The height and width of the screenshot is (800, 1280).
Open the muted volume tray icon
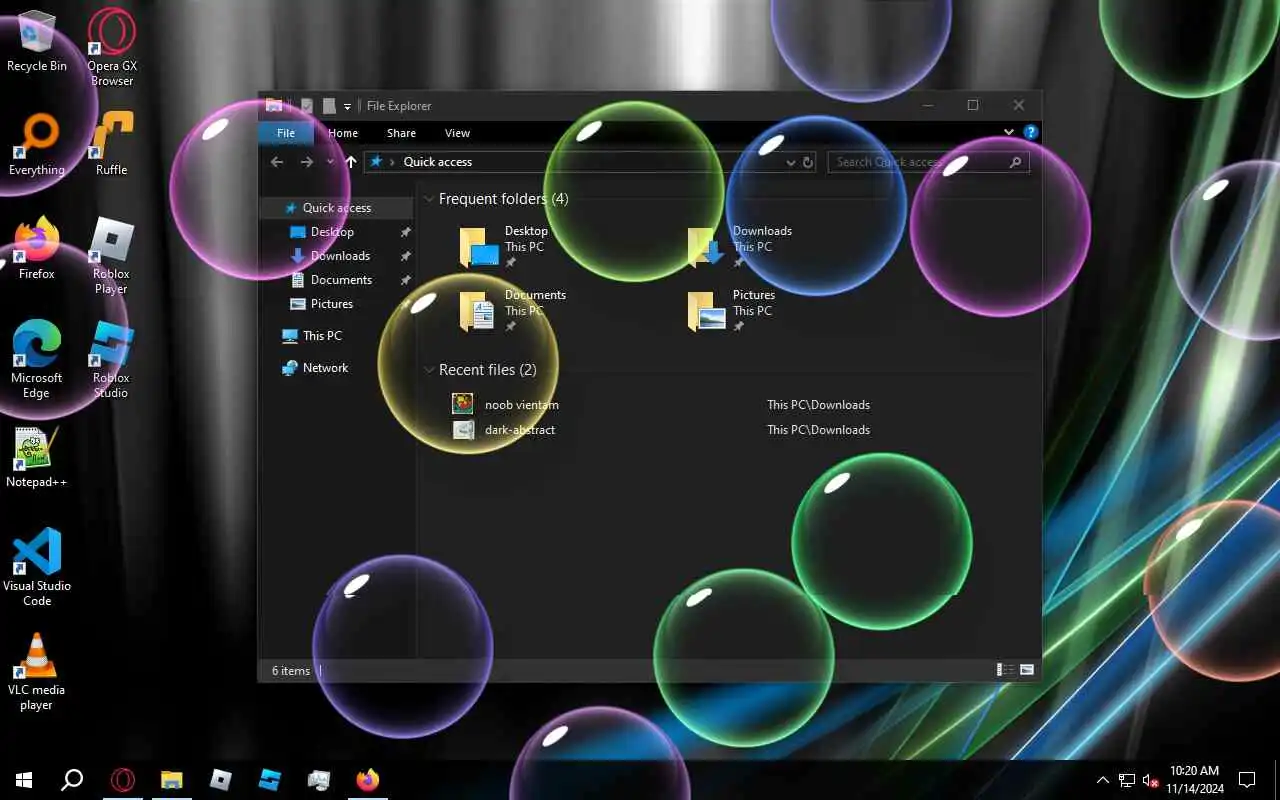tap(1150, 780)
